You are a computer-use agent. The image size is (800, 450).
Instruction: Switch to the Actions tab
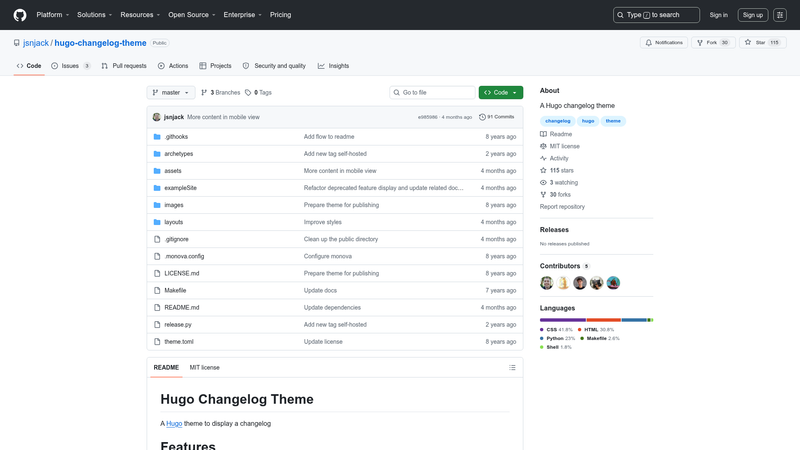click(x=173, y=66)
